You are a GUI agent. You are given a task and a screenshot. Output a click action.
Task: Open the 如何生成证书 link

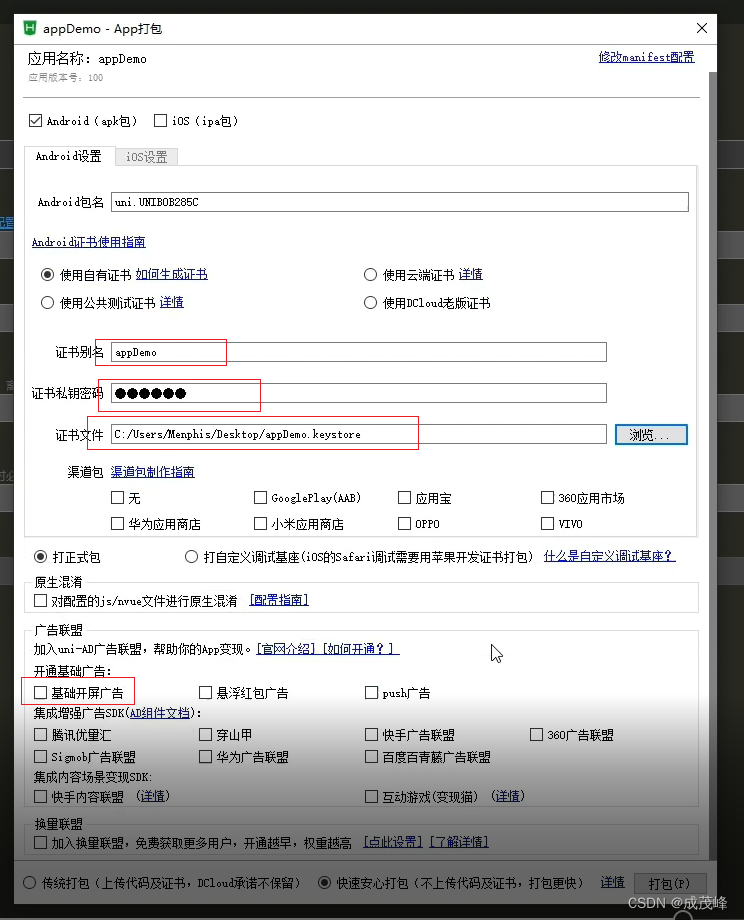click(171, 274)
